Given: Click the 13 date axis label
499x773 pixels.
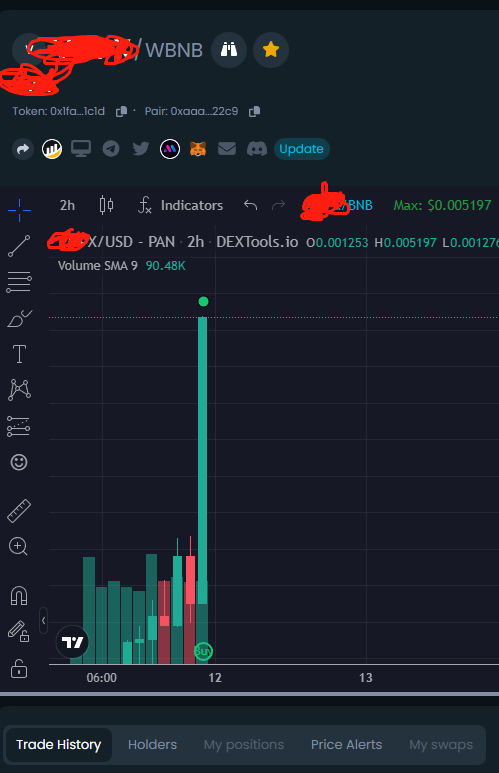Looking at the screenshot, I should click(x=365, y=677).
